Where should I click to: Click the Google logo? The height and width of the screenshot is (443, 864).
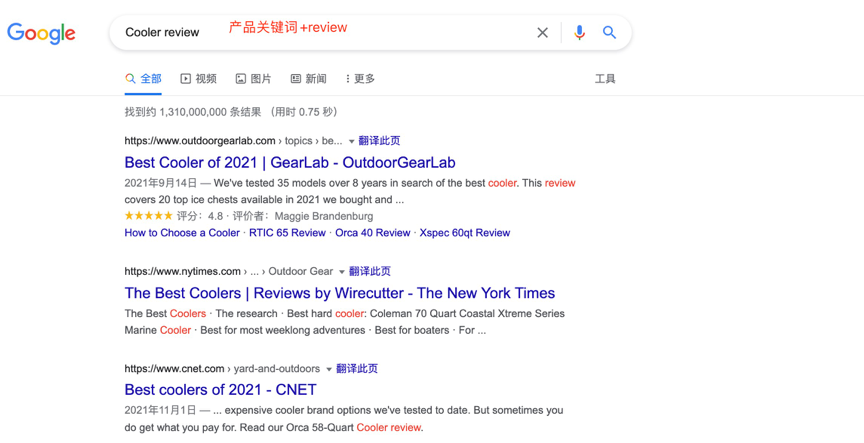pyautogui.click(x=41, y=34)
